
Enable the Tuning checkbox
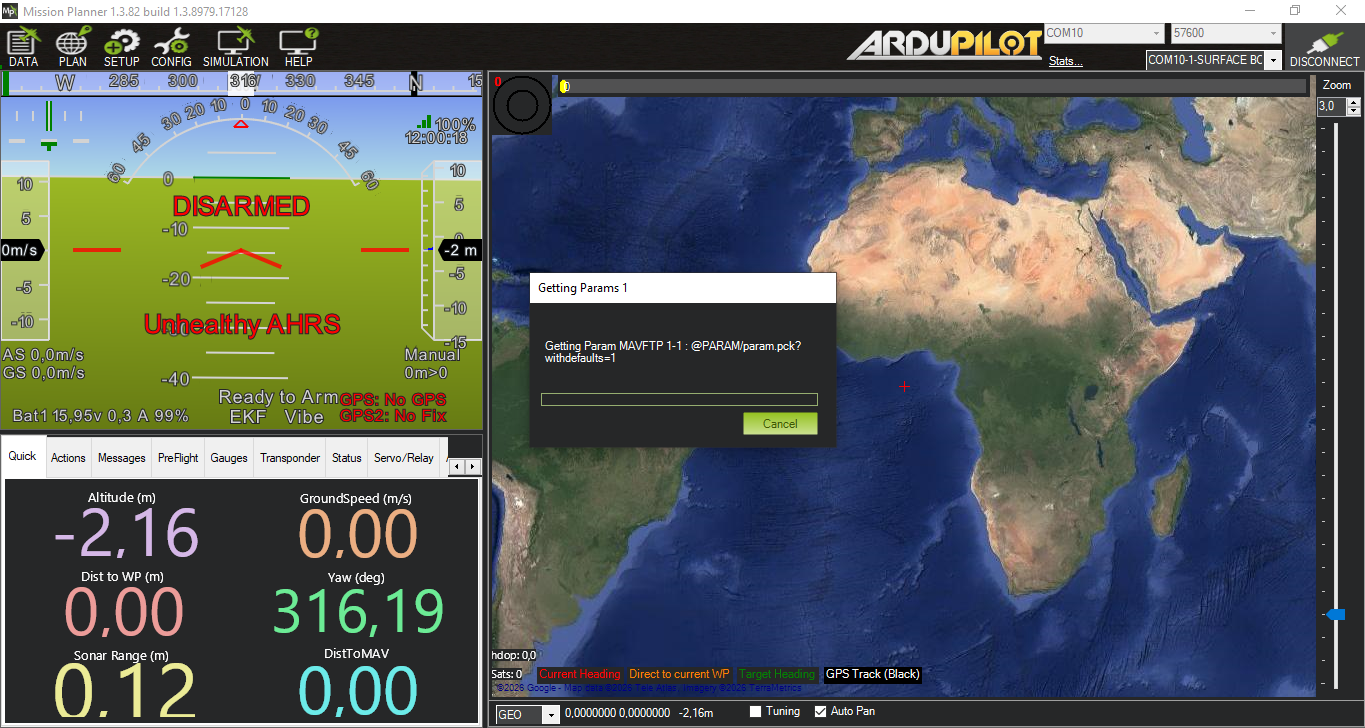(757, 712)
